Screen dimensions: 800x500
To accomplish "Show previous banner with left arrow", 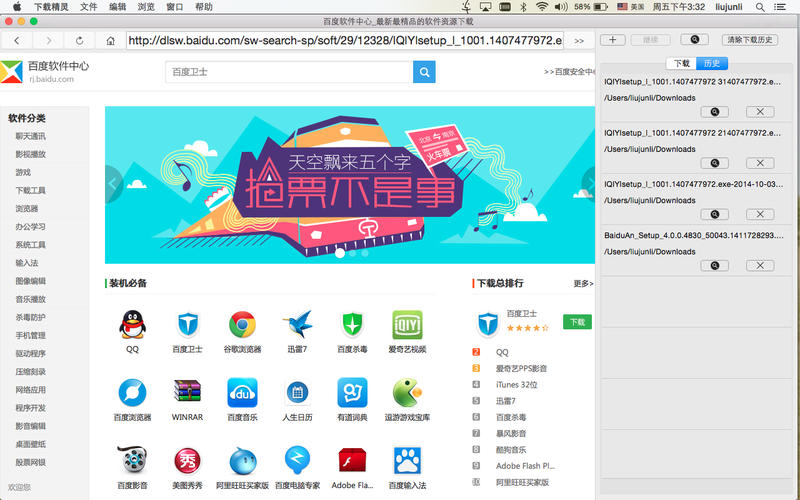I will pos(113,184).
